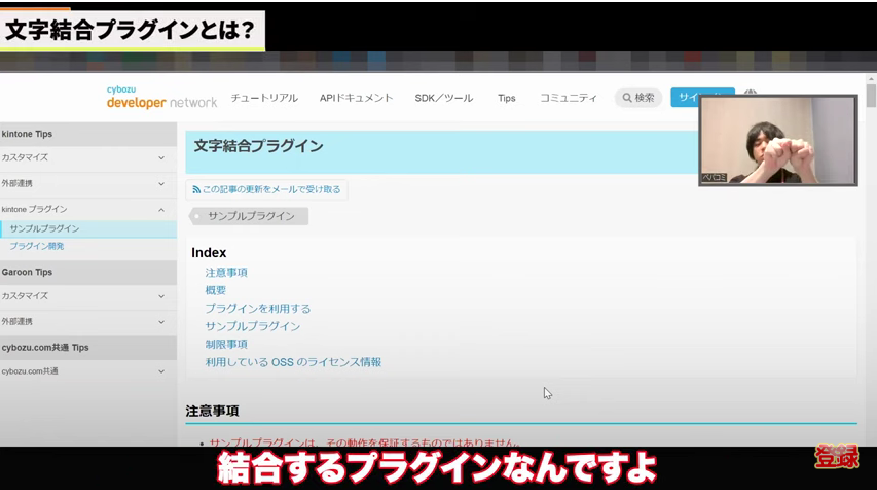Jump to 注意事項 from the Index
The height and width of the screenshot is (490, 877).
coord(227,273)
